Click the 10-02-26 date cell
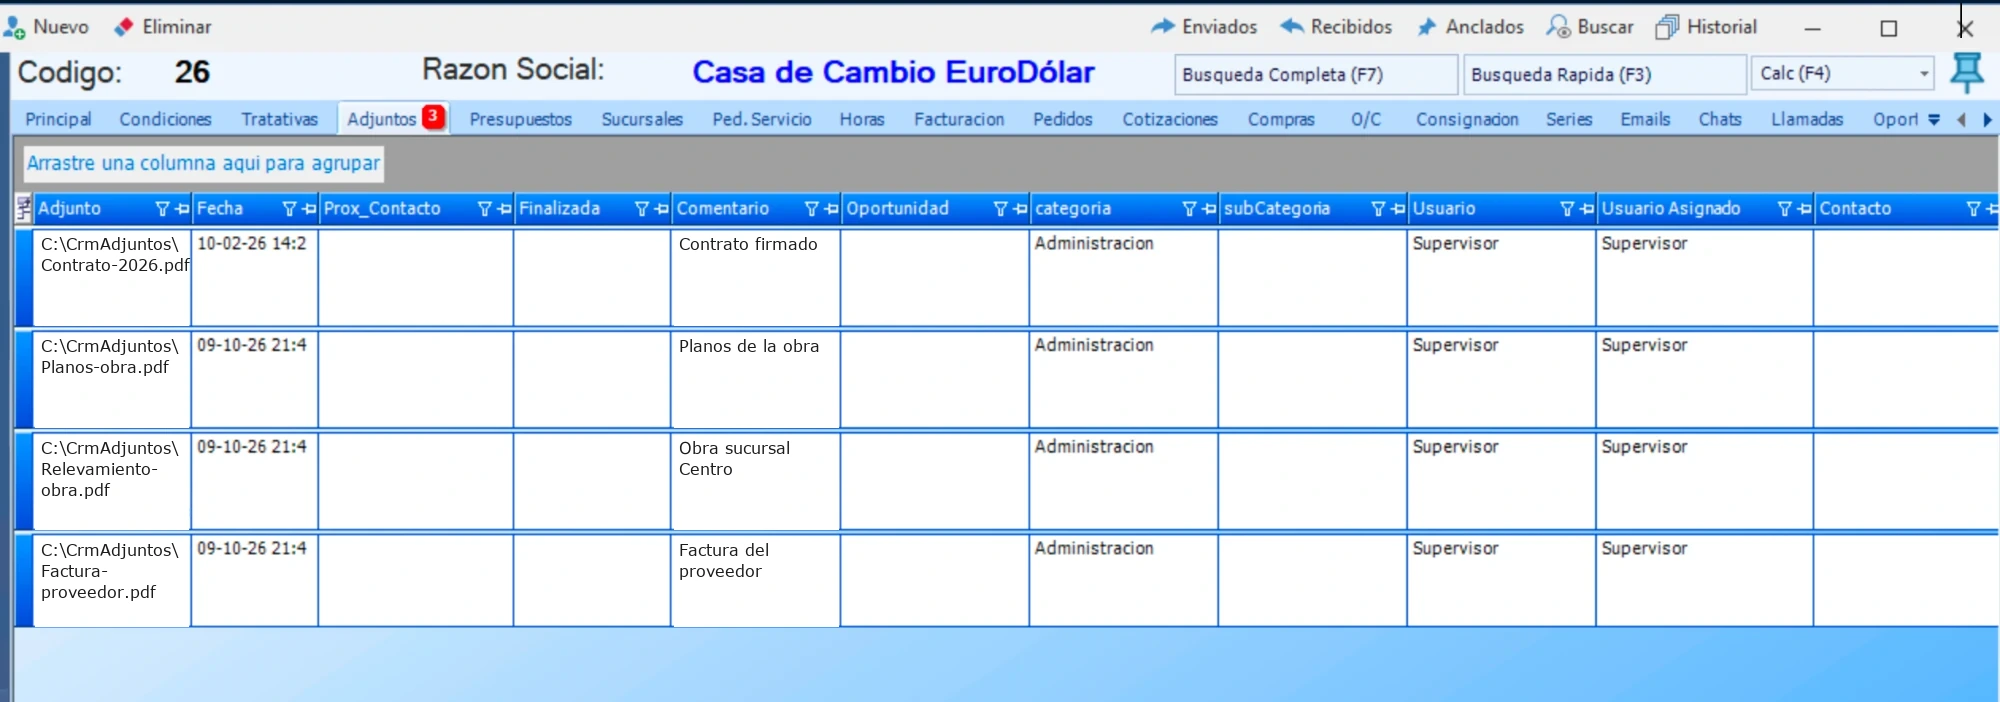This screenshot has width=2000, height=702. 254,277
